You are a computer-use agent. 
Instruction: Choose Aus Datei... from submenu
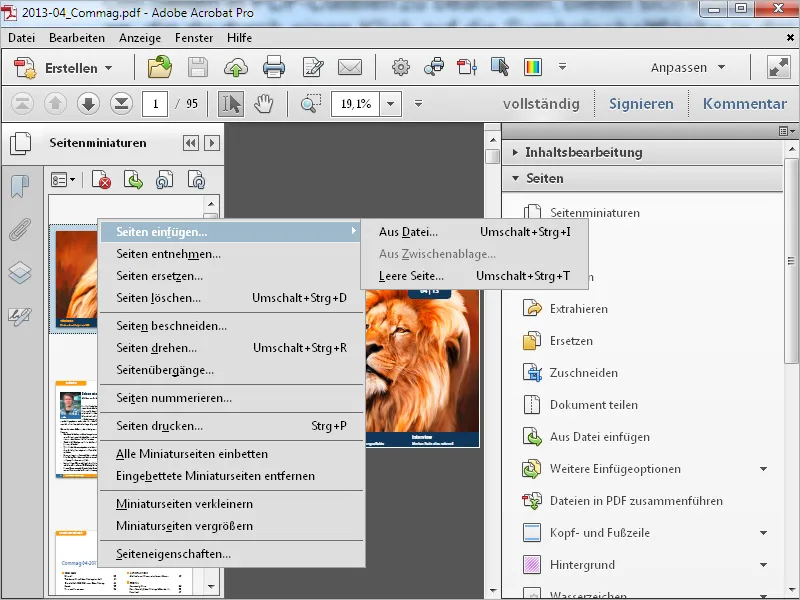click(x=474, y=232)
